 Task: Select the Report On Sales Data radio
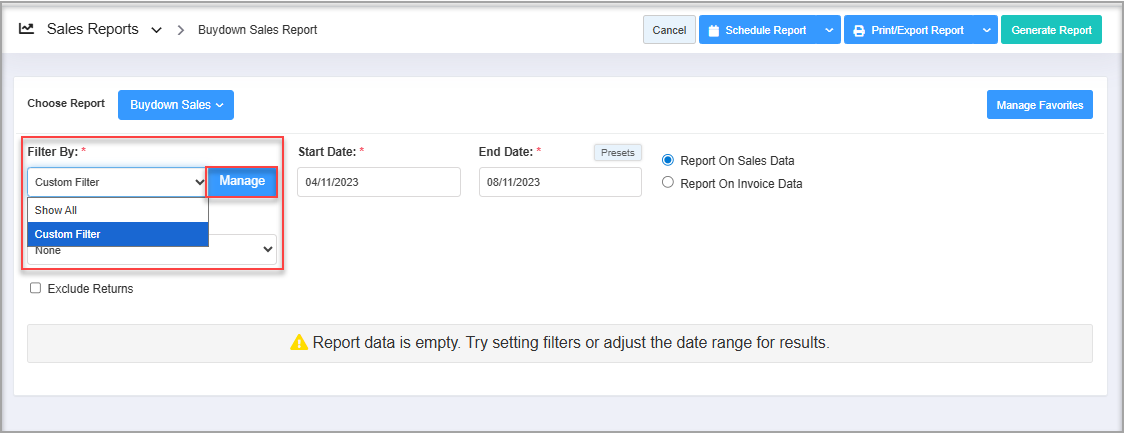click(668, 160)
